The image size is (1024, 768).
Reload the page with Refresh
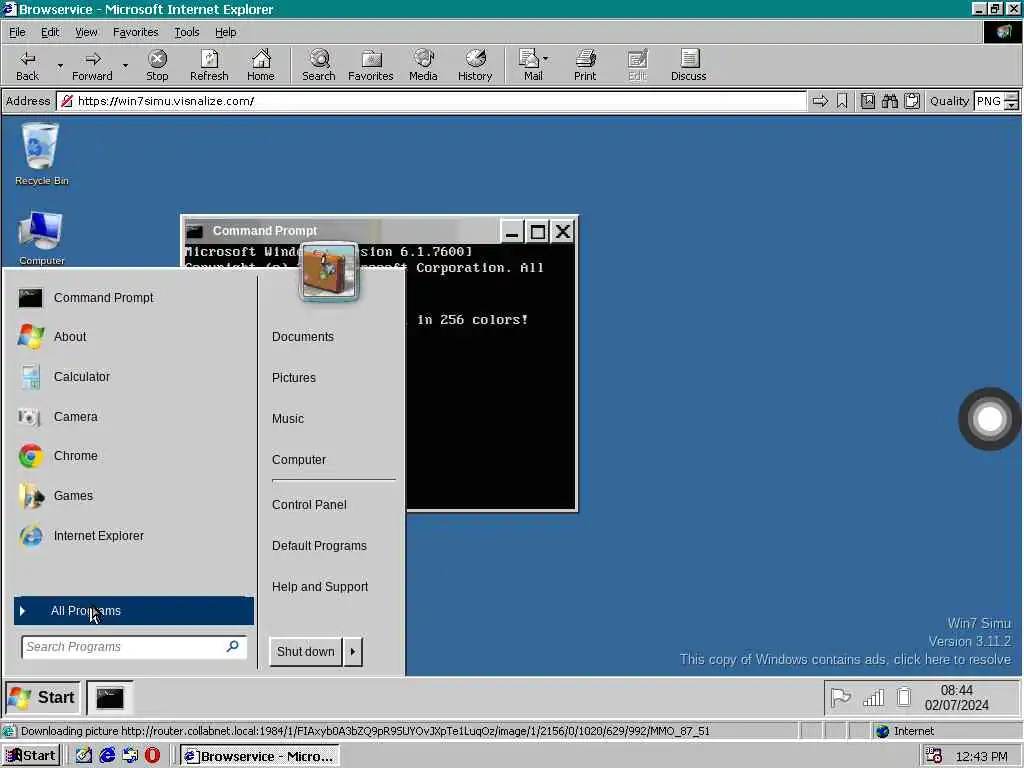(x=209, y=65)
